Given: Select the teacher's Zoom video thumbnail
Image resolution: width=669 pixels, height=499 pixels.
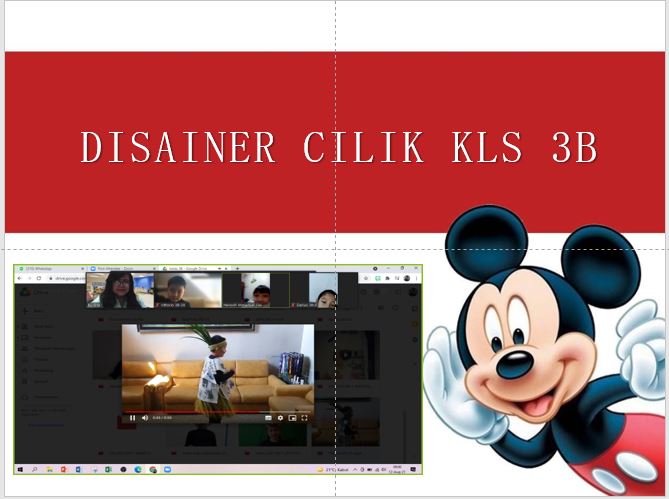Looking at the screenshot, I should coord(120,290).
